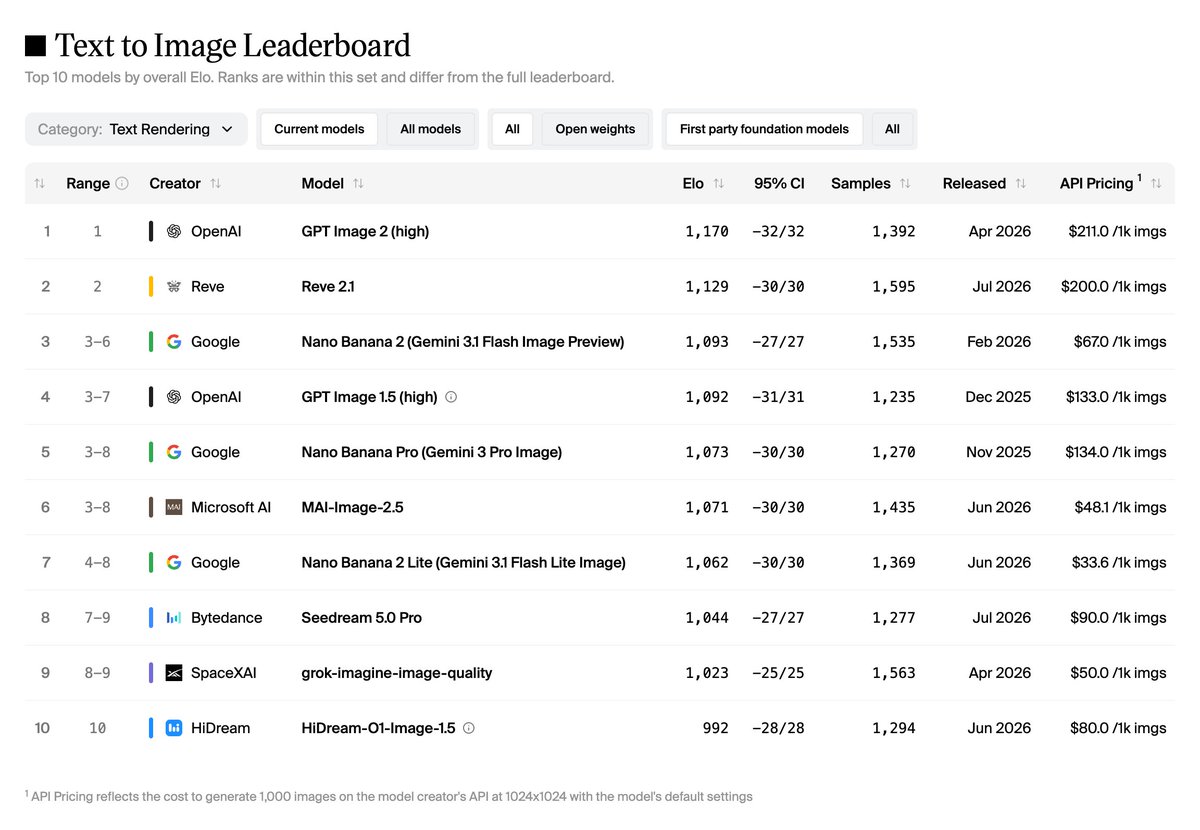Click rank range 3–6
Screen dimensions: 1200x830
pyautogui.click(x=98, y=342)
